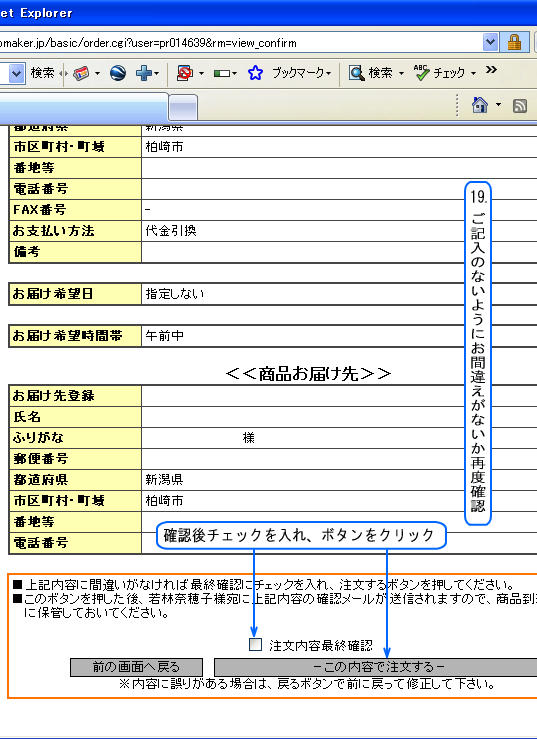
Task: Open the ブックマーク bookmarks menu
Action: coord(301,73)
